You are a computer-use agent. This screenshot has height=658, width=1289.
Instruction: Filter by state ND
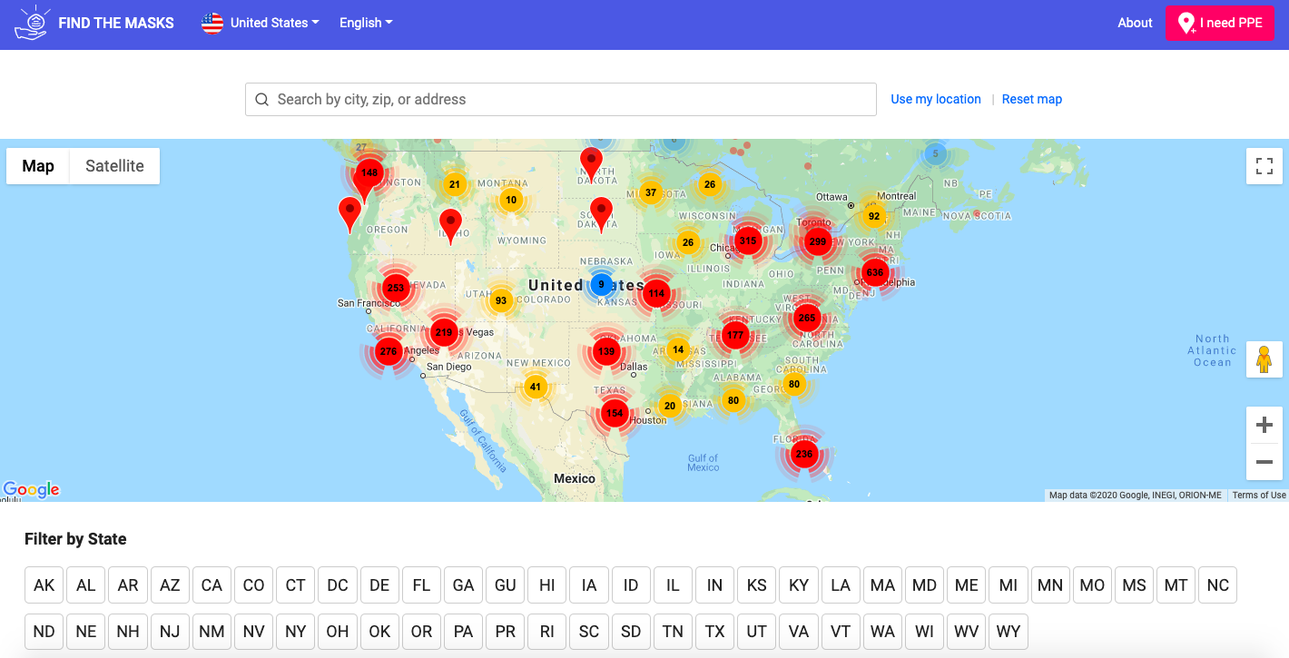click(x=44, y=632)
